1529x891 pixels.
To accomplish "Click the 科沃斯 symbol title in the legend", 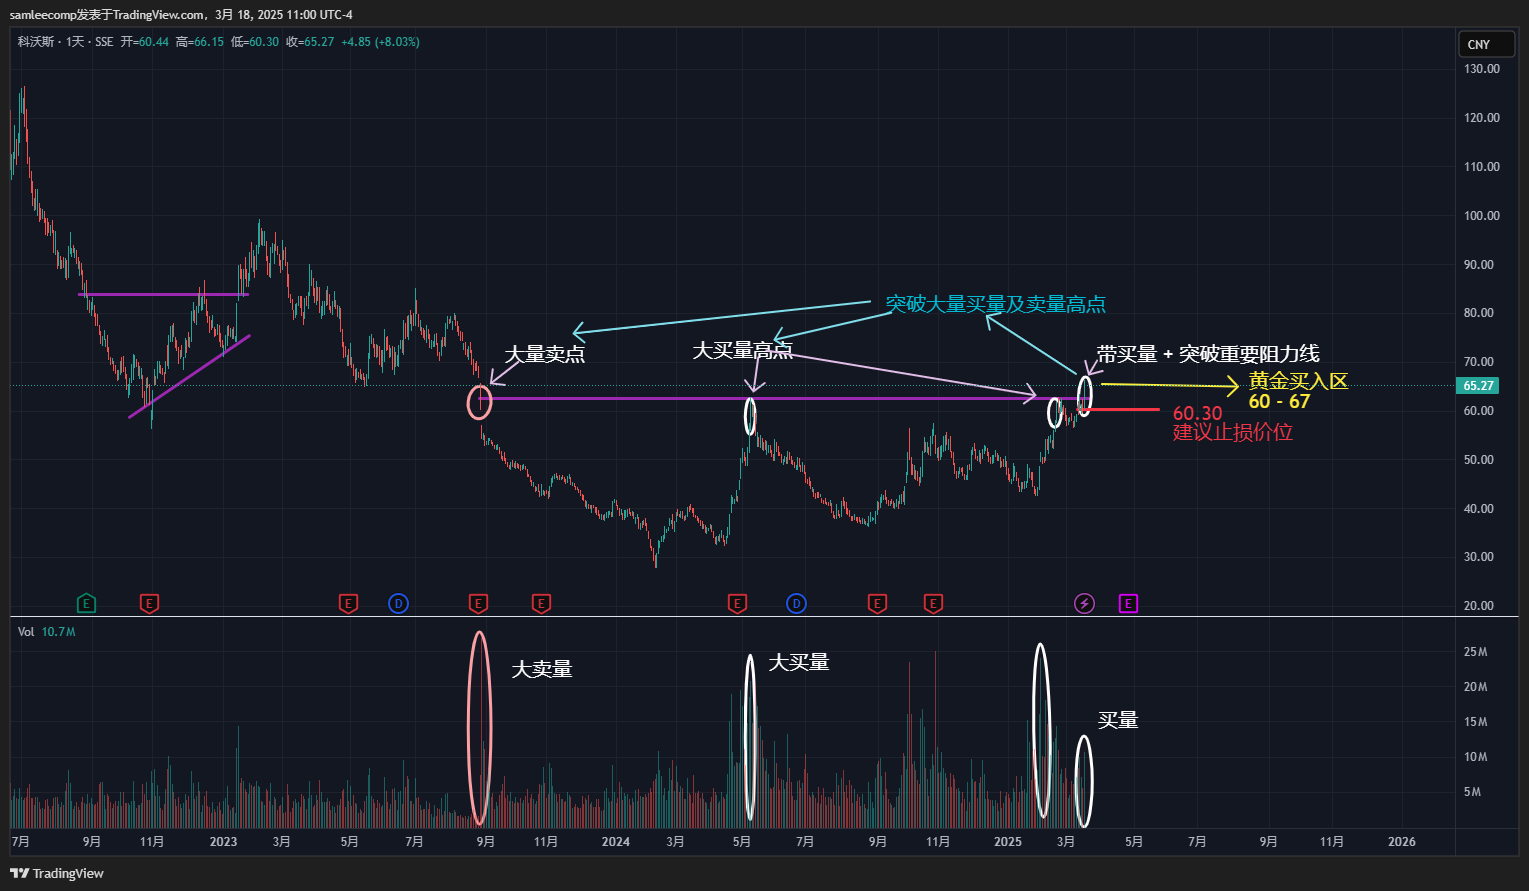I will coord(36,42).
